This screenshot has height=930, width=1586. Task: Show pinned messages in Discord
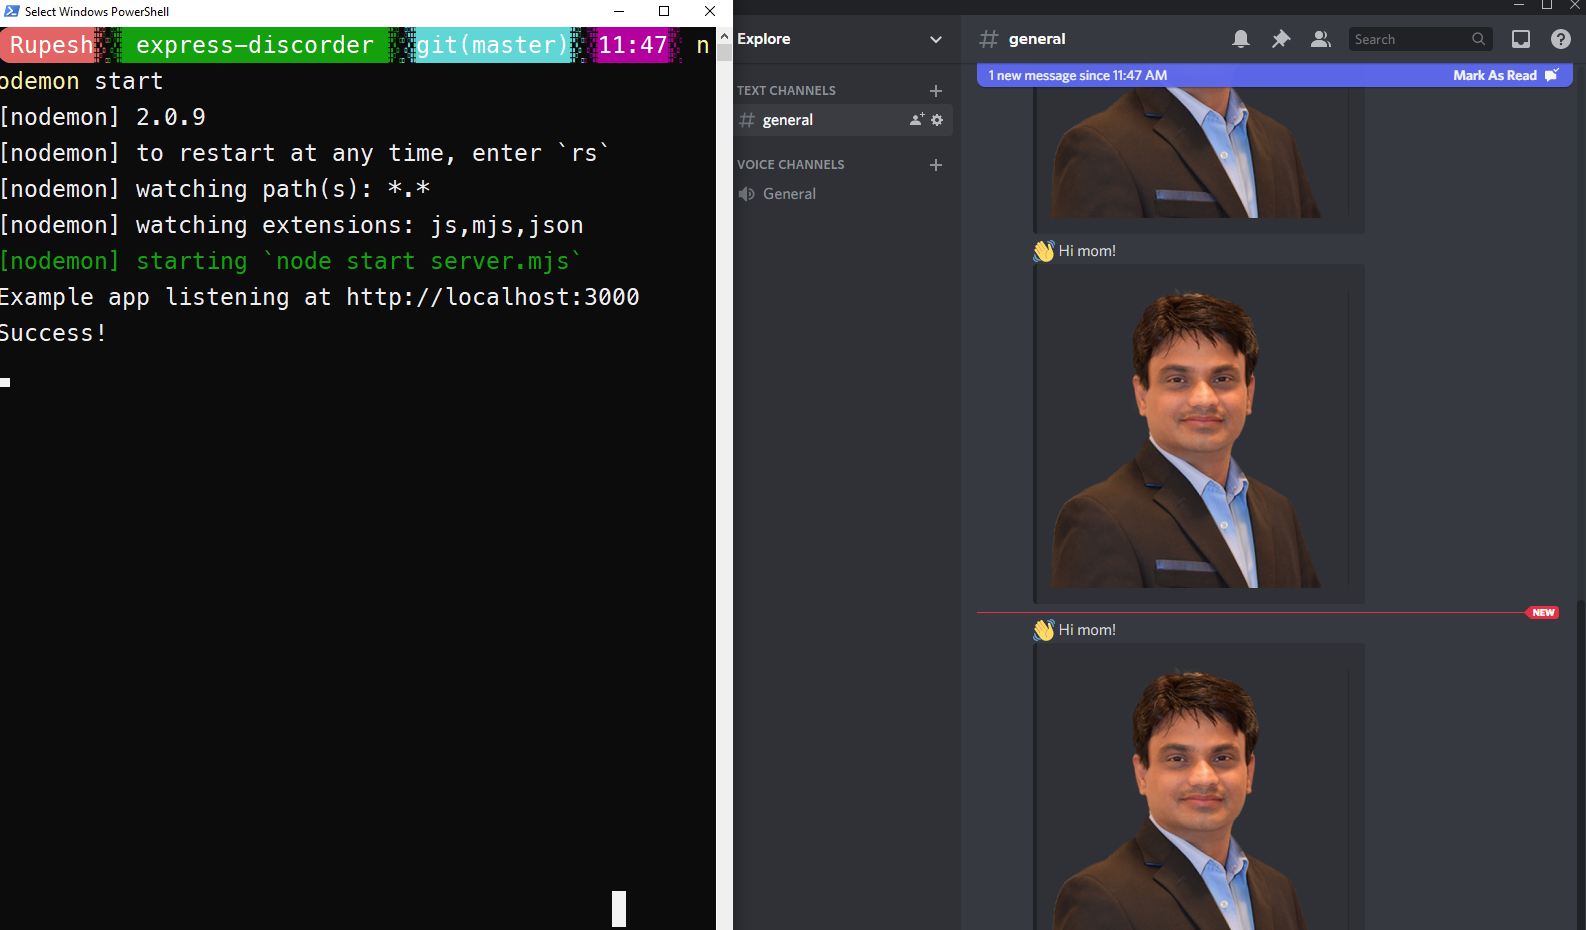[1281, 39]
